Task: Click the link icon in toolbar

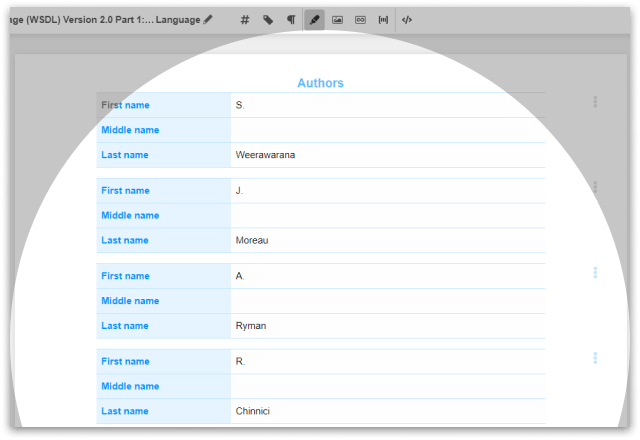Action: coord(360,19)
